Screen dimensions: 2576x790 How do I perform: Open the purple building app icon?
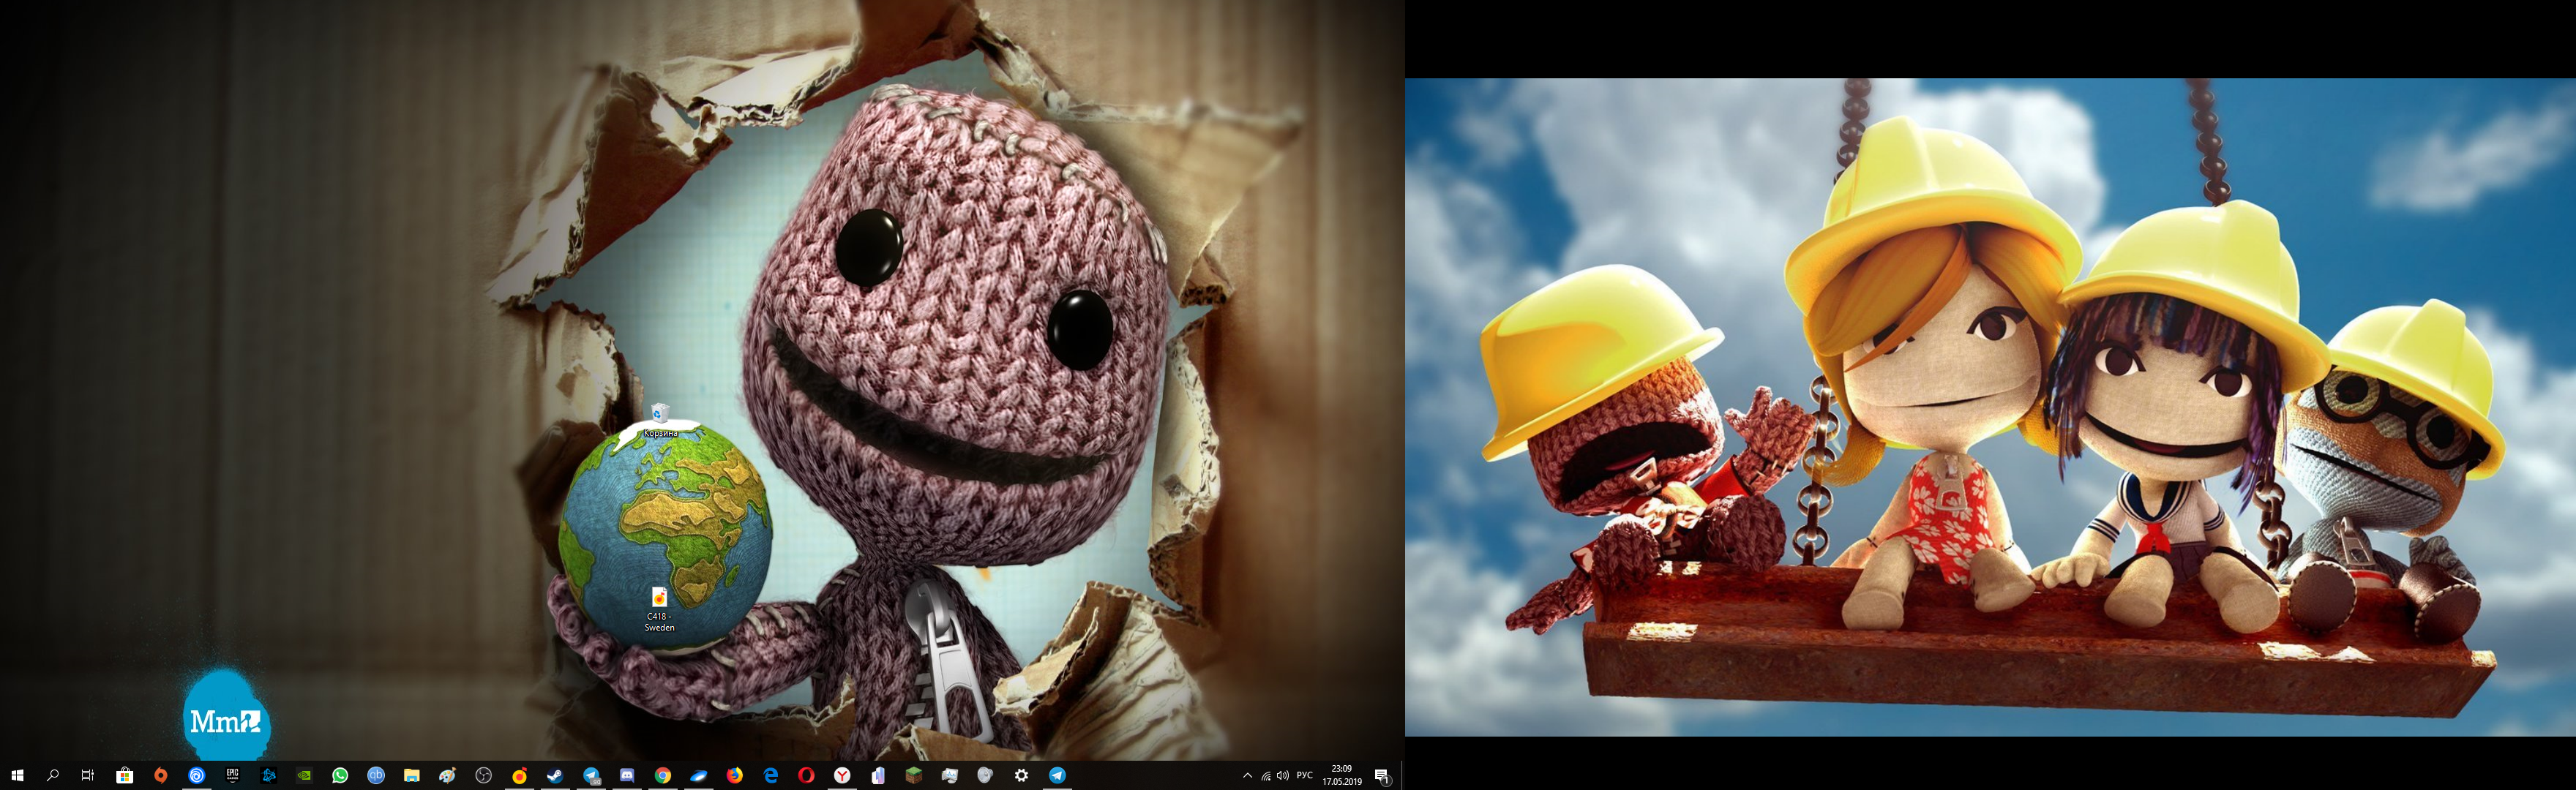[x=878, y=775]
